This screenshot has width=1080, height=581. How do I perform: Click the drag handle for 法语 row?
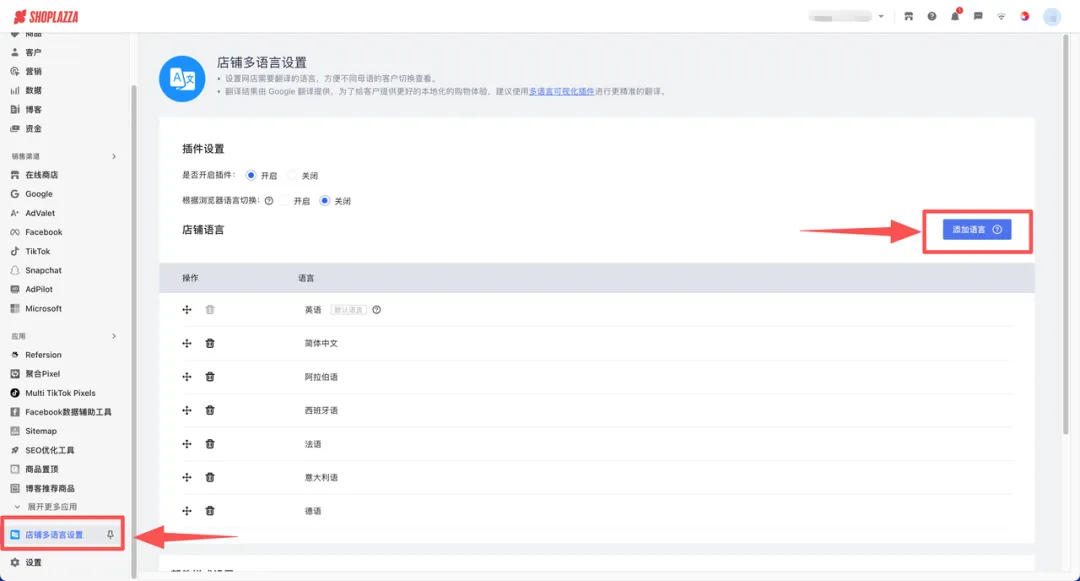[187, 444]
